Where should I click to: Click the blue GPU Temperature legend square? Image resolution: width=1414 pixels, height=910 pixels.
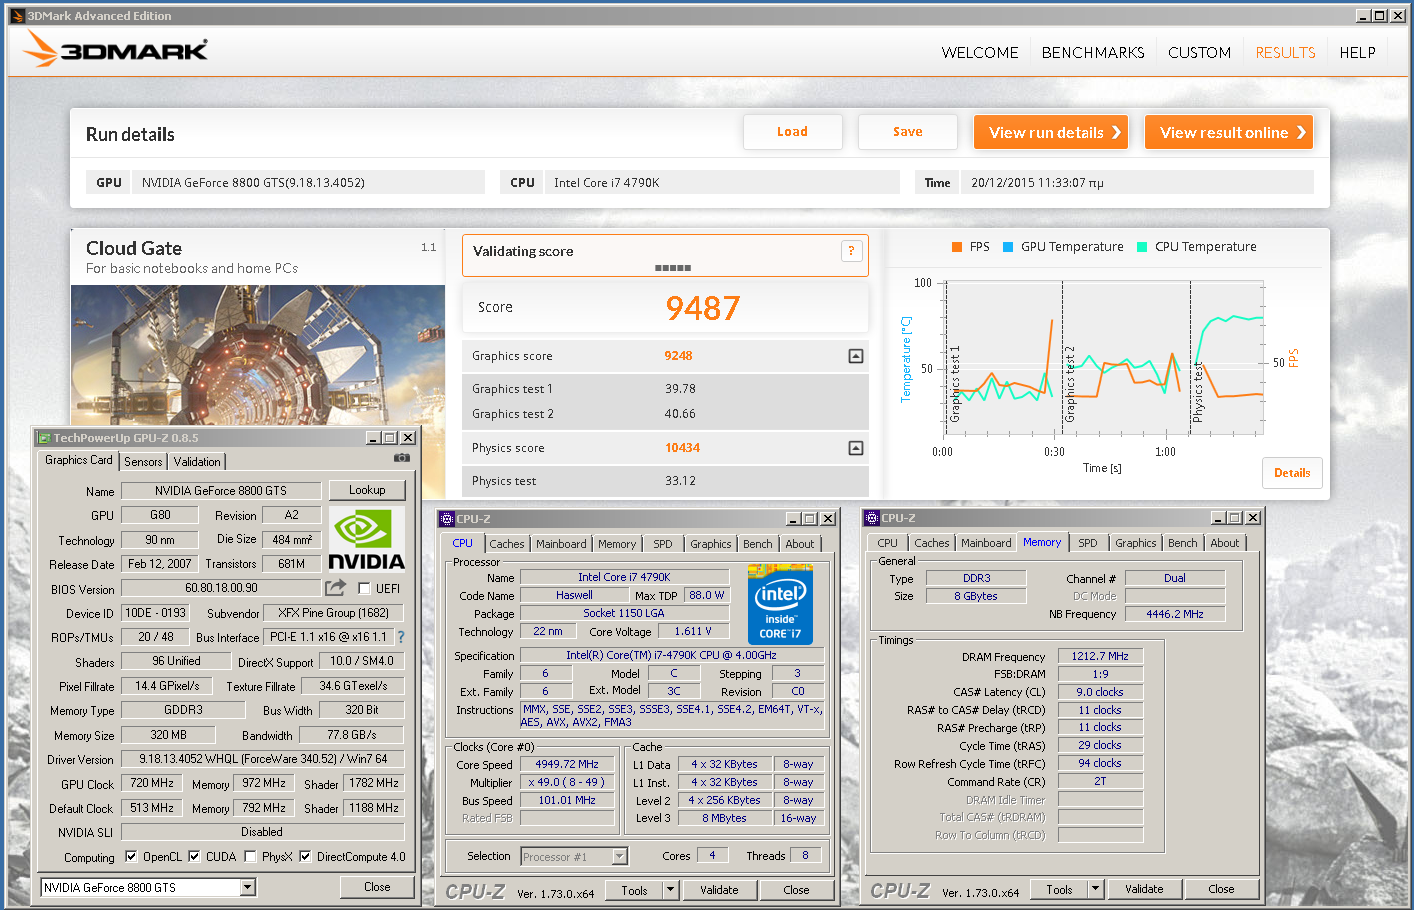[x=1008, y=247]
